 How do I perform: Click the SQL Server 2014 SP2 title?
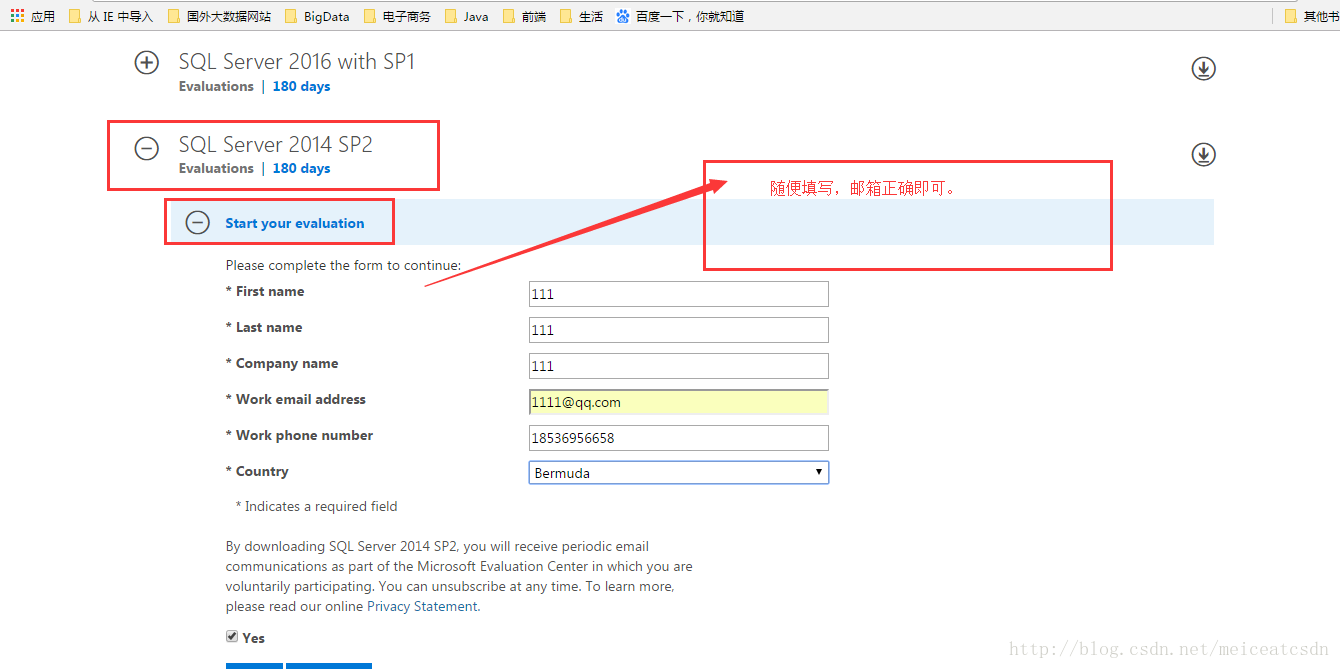(x=276, y=144)
